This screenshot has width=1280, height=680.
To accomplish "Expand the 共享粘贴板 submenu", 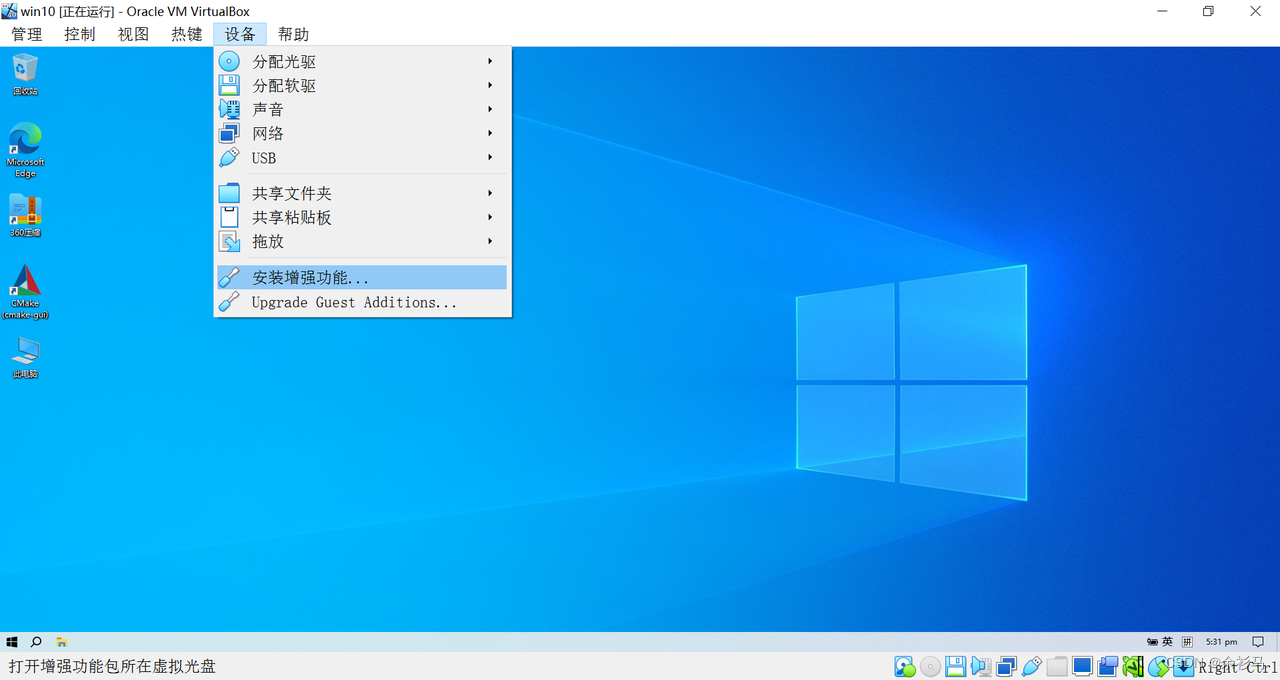I will click(362, 217).
